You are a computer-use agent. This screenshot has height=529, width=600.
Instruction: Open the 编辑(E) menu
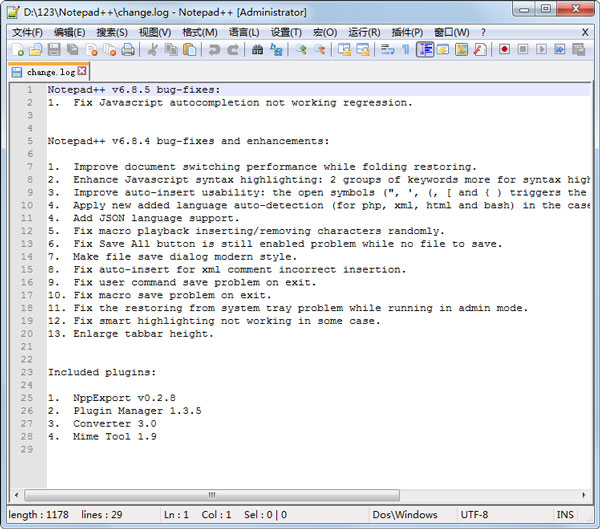coord(69,33)
